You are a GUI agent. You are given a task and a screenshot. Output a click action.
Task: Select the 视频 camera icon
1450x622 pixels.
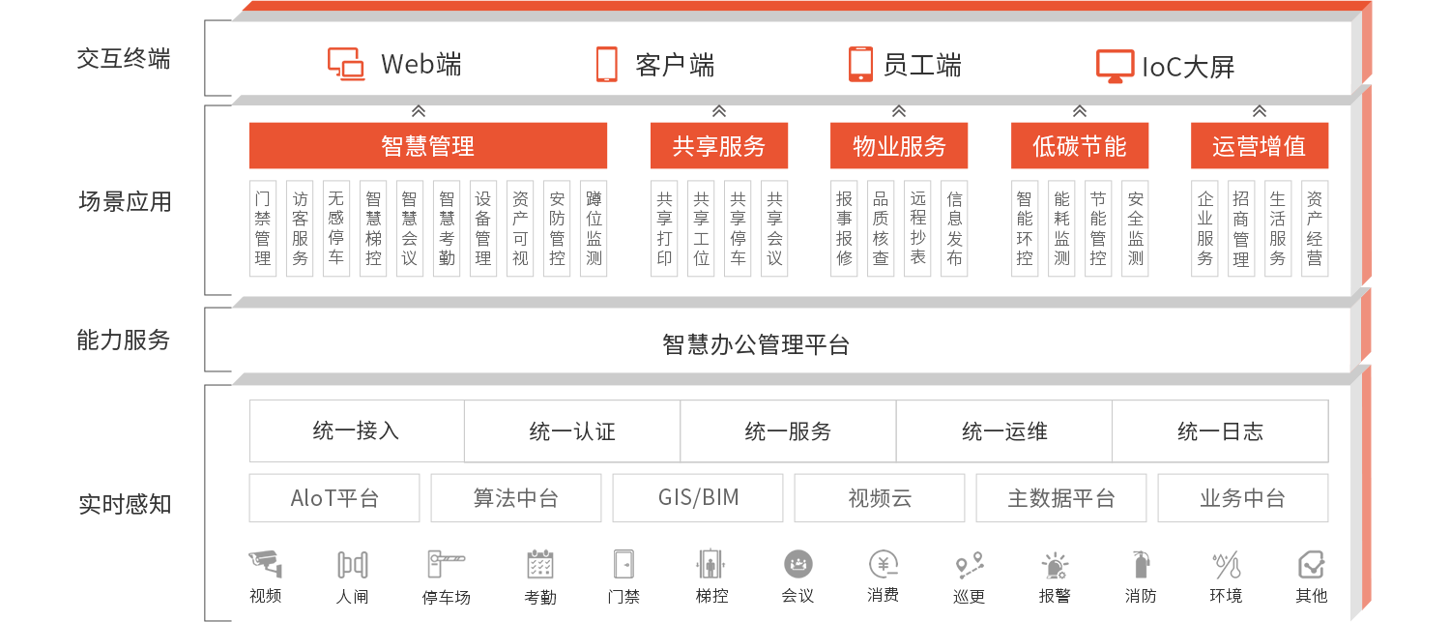(x=266, y=563)
